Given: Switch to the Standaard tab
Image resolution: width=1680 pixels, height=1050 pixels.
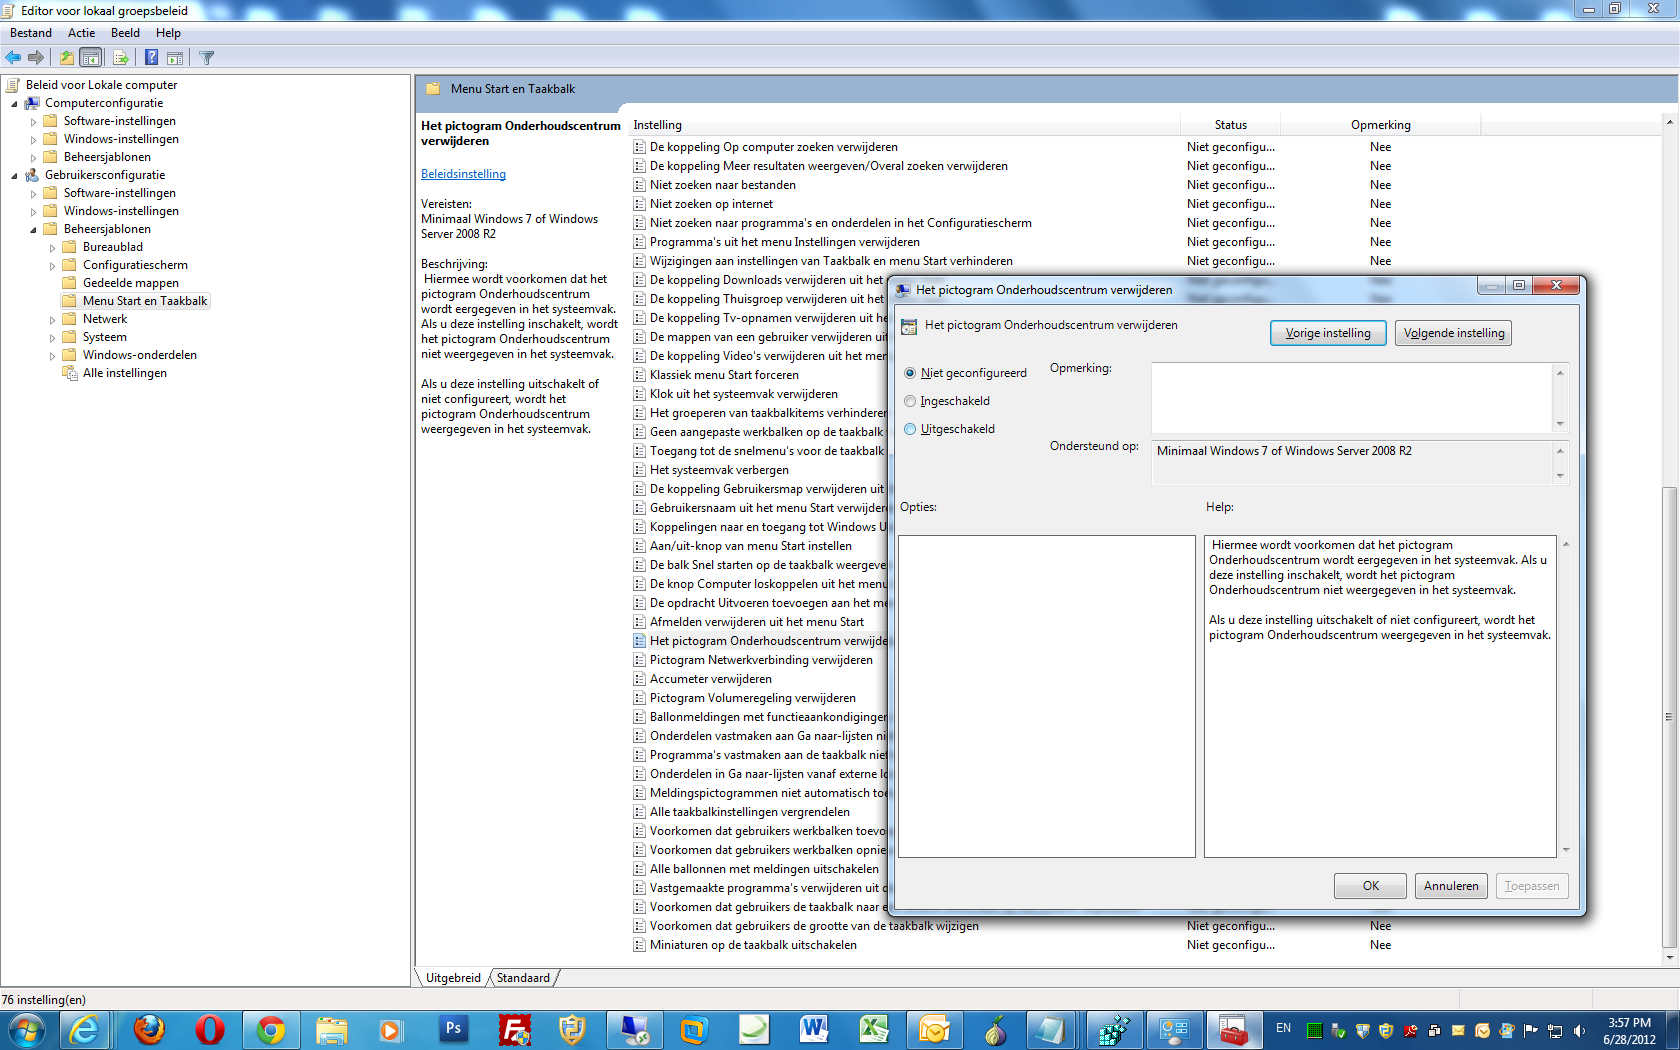Looking at the screenshot, I should pyautogui.click(x=523, y=977).
